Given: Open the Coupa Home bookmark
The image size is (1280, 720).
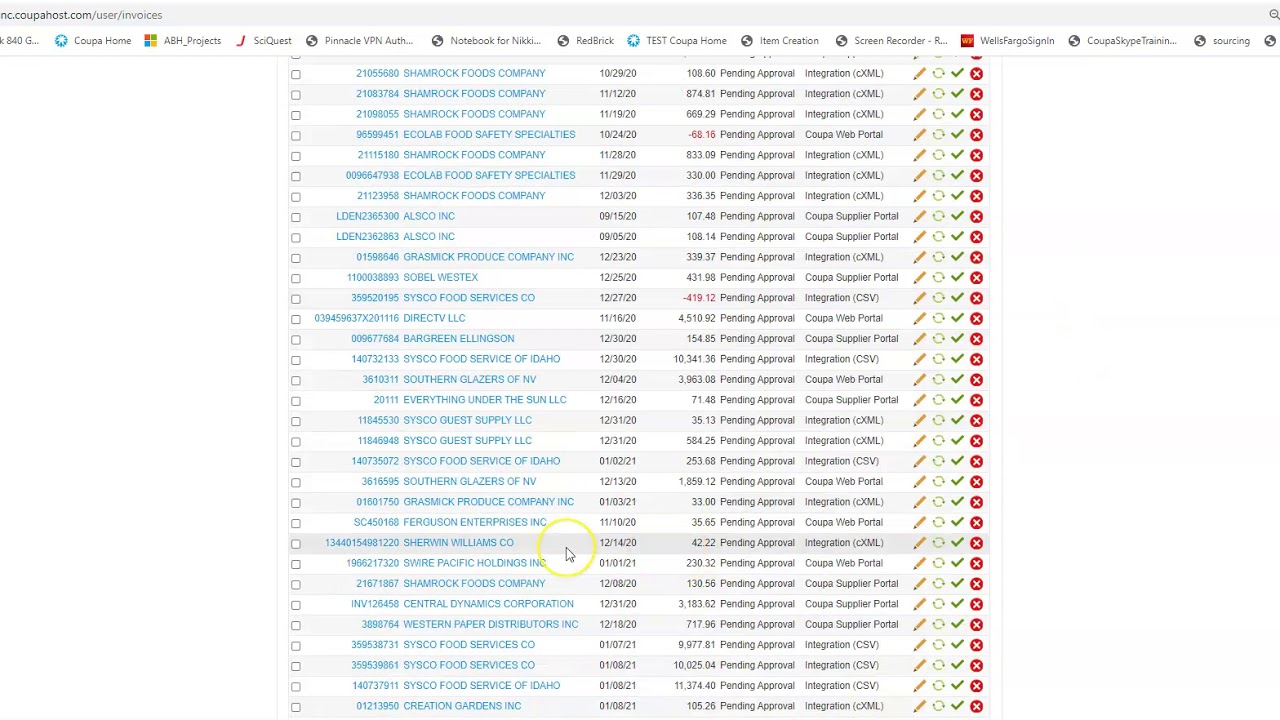Looking at the screenshot, I should (93, 41).
